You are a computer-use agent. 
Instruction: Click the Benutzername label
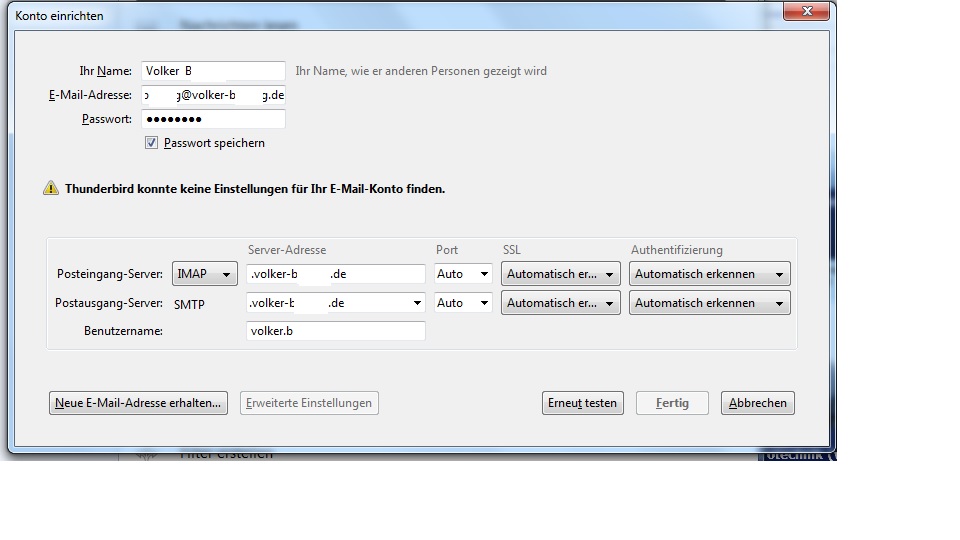(x=123, y=331)
